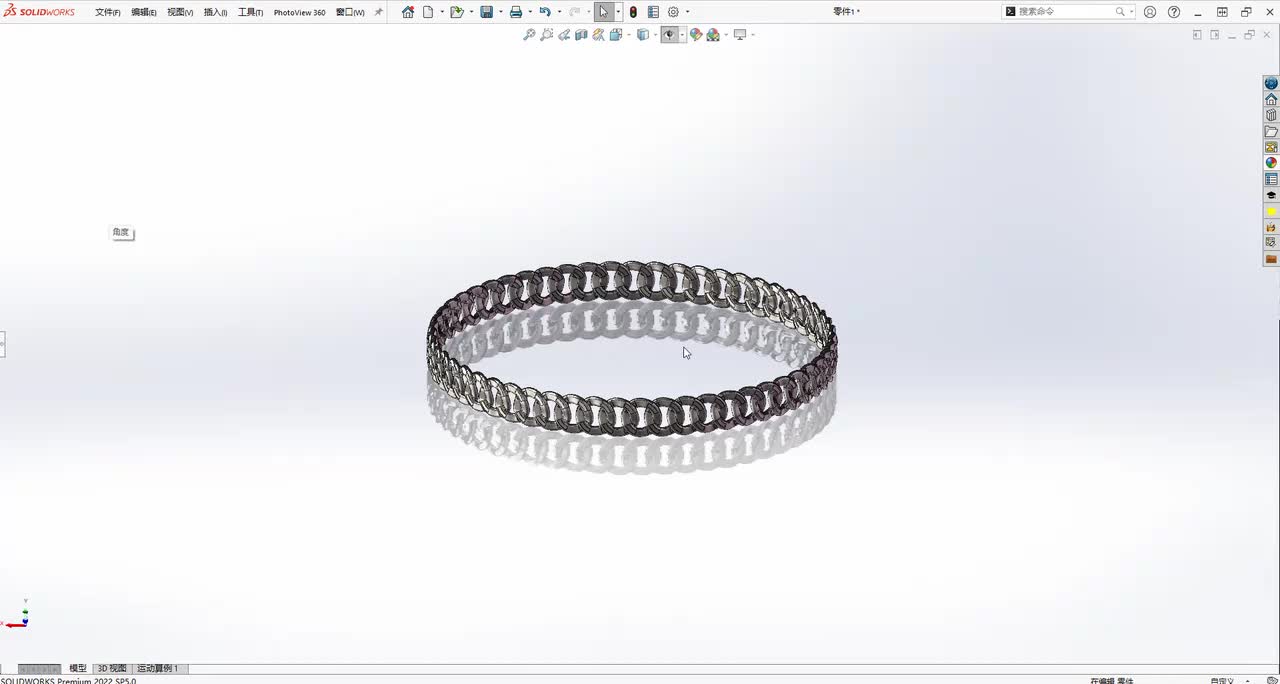Click Section View icon

coord(581,35)
